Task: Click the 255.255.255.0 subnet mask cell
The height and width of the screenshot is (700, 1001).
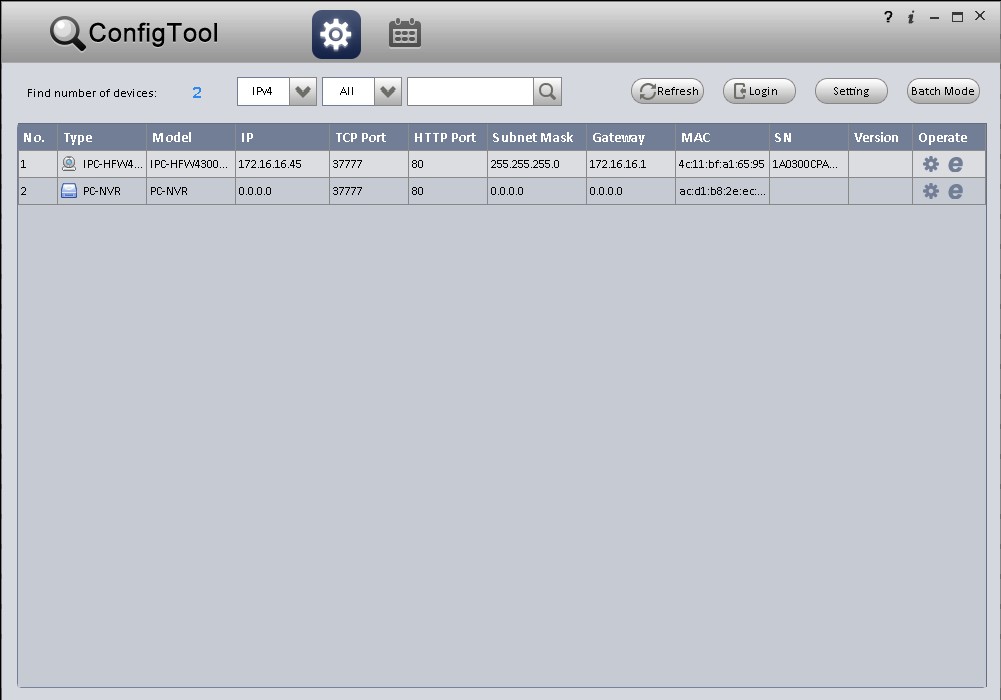Action: [537, 164]
